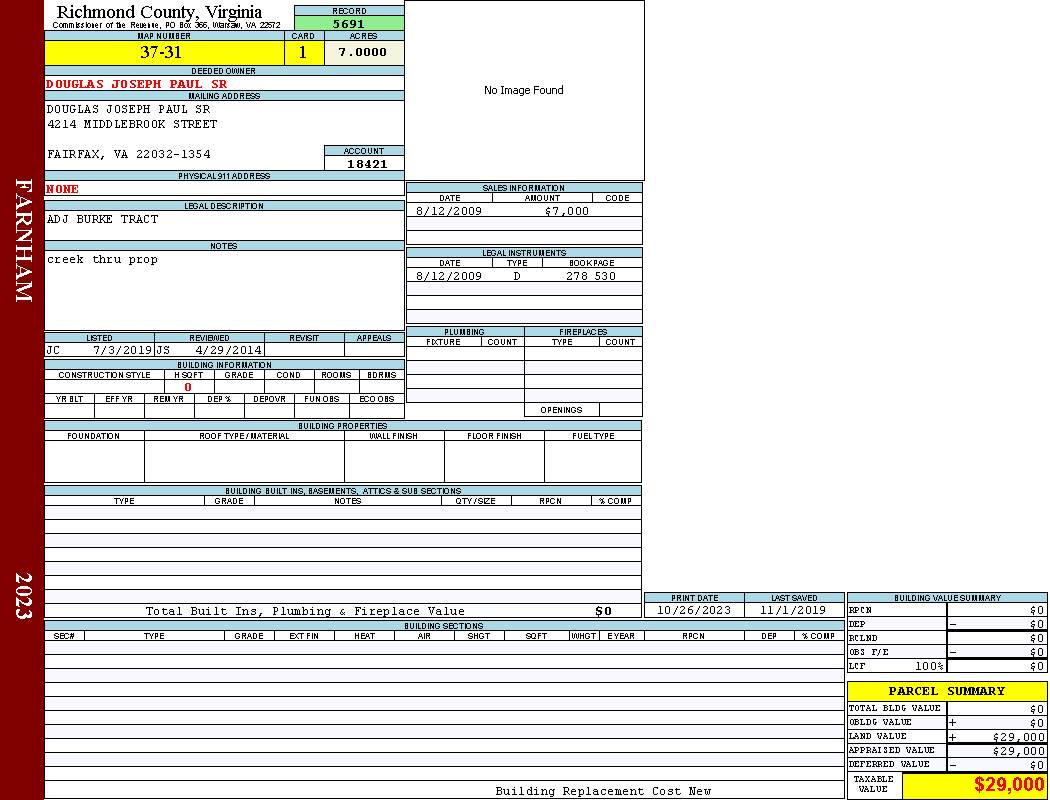Click the yellow Parcel Summary header

[x=946, y=691]
